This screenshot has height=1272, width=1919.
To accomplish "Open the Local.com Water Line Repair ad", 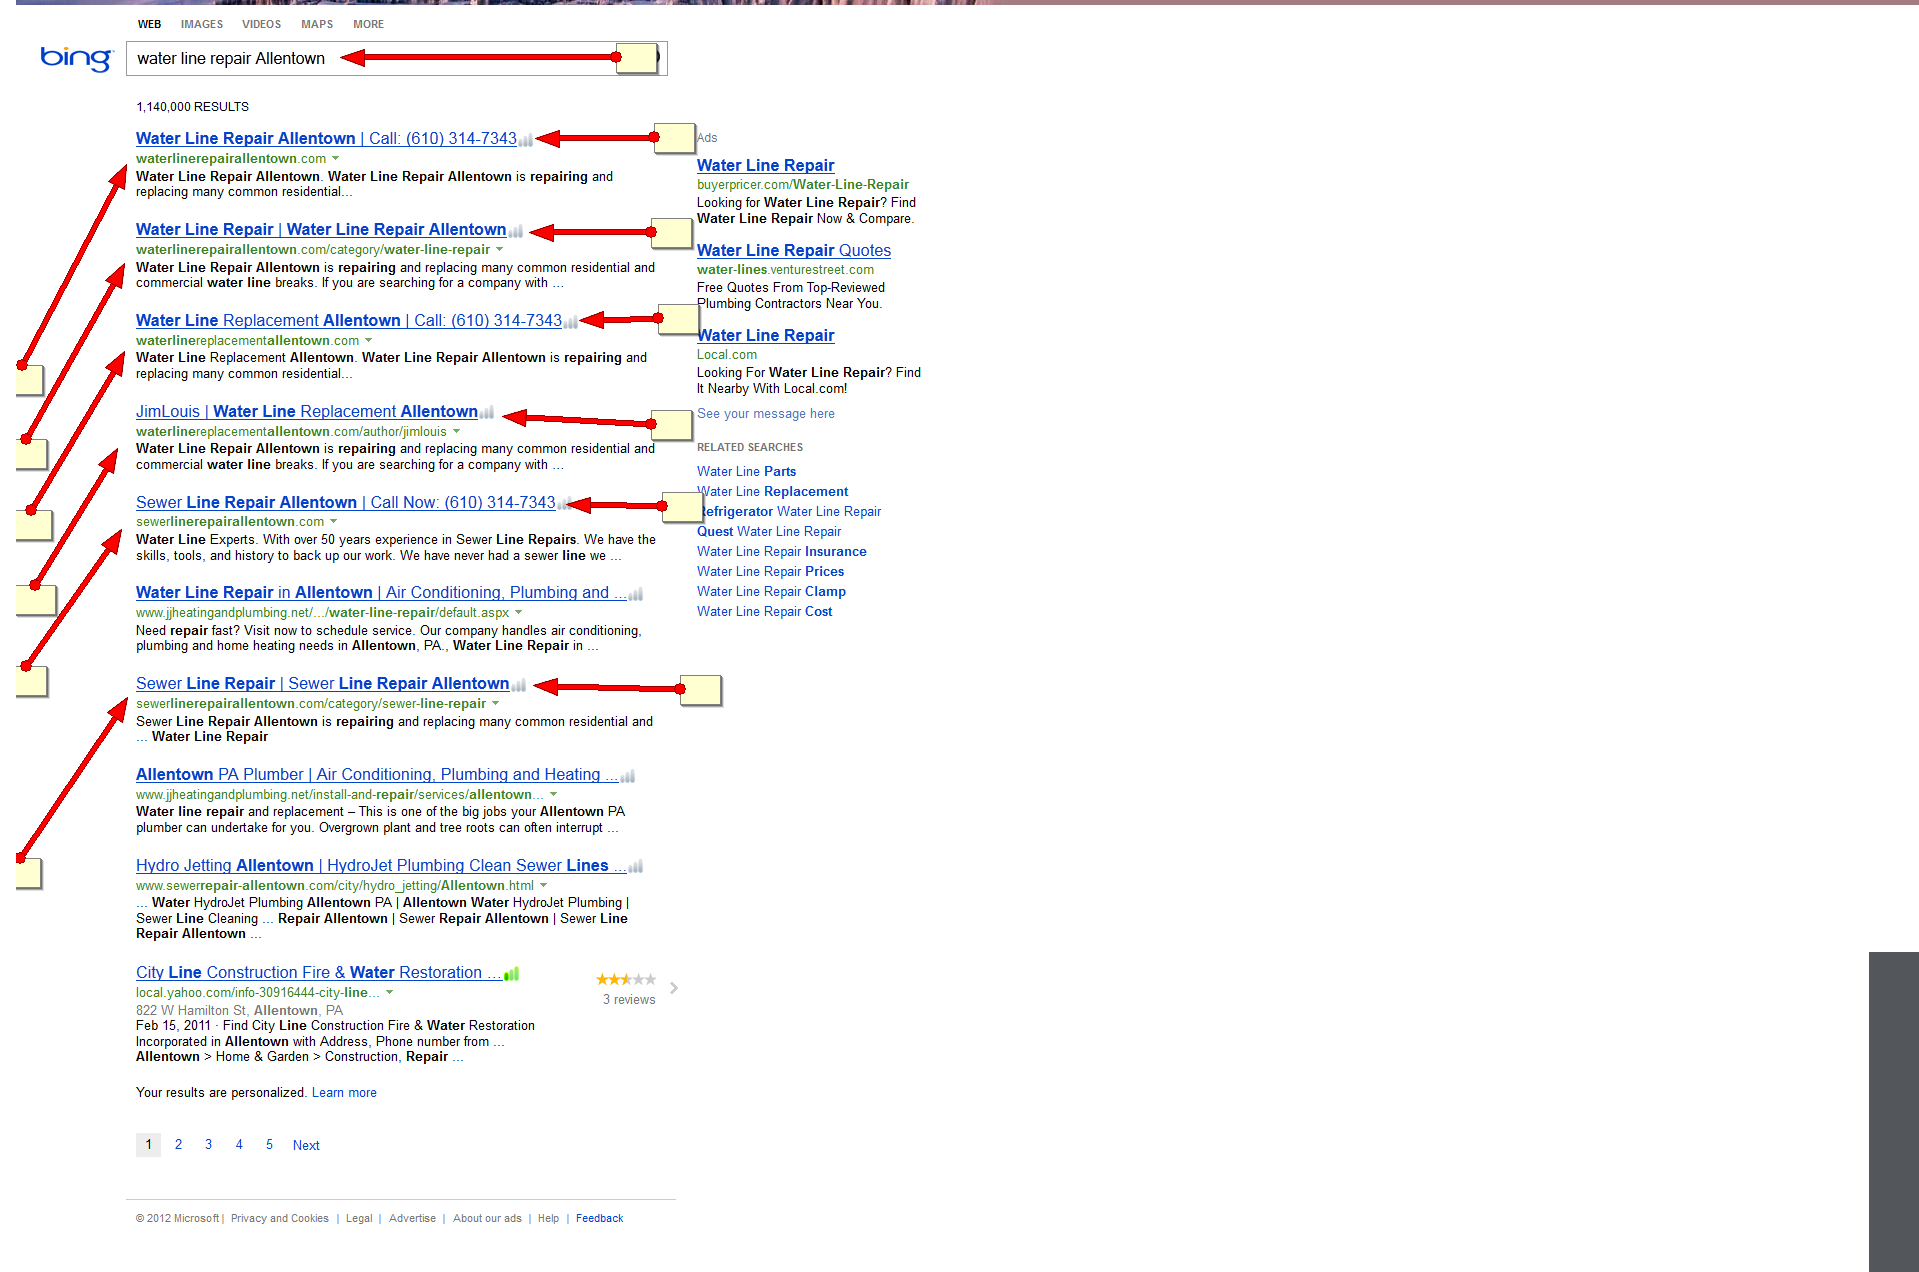I will pos(765,336).
